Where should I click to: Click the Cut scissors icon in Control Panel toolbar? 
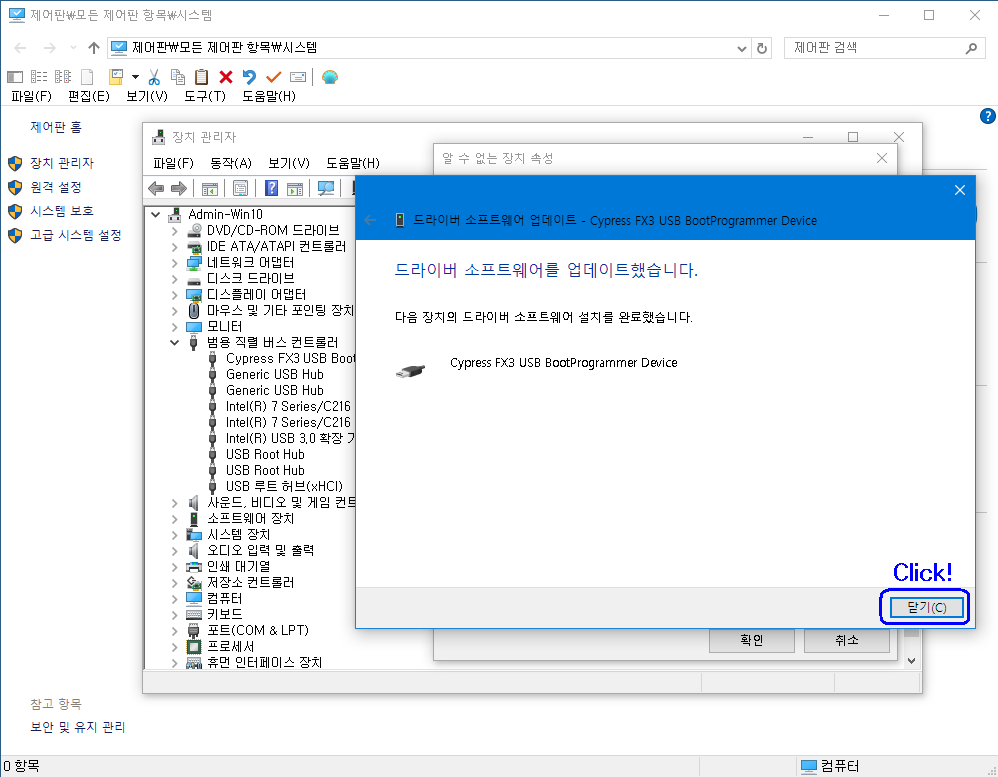coord(154,77)
